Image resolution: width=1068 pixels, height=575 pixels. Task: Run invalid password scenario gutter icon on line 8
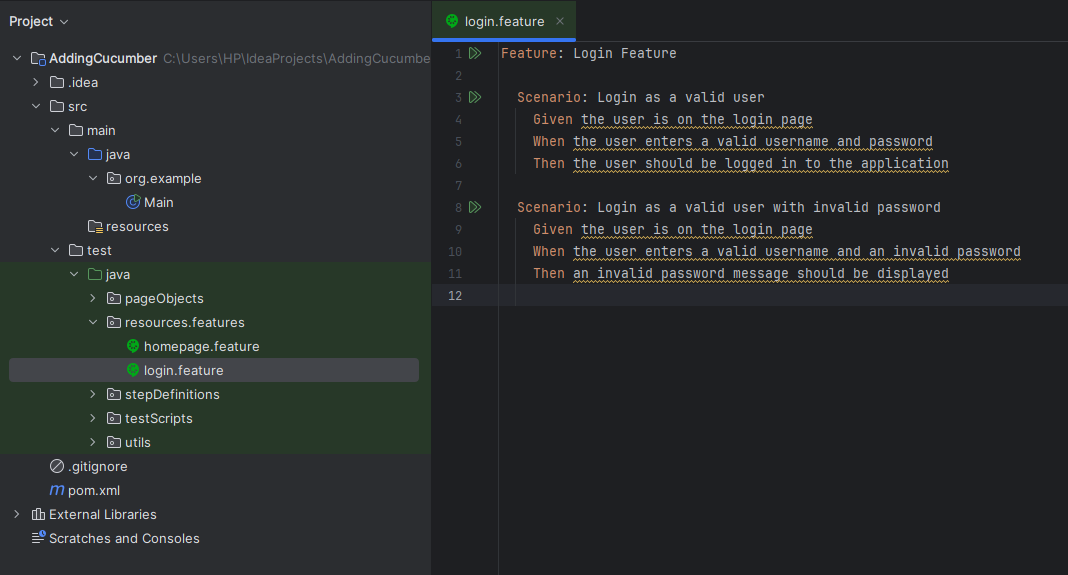coord(475,207)
